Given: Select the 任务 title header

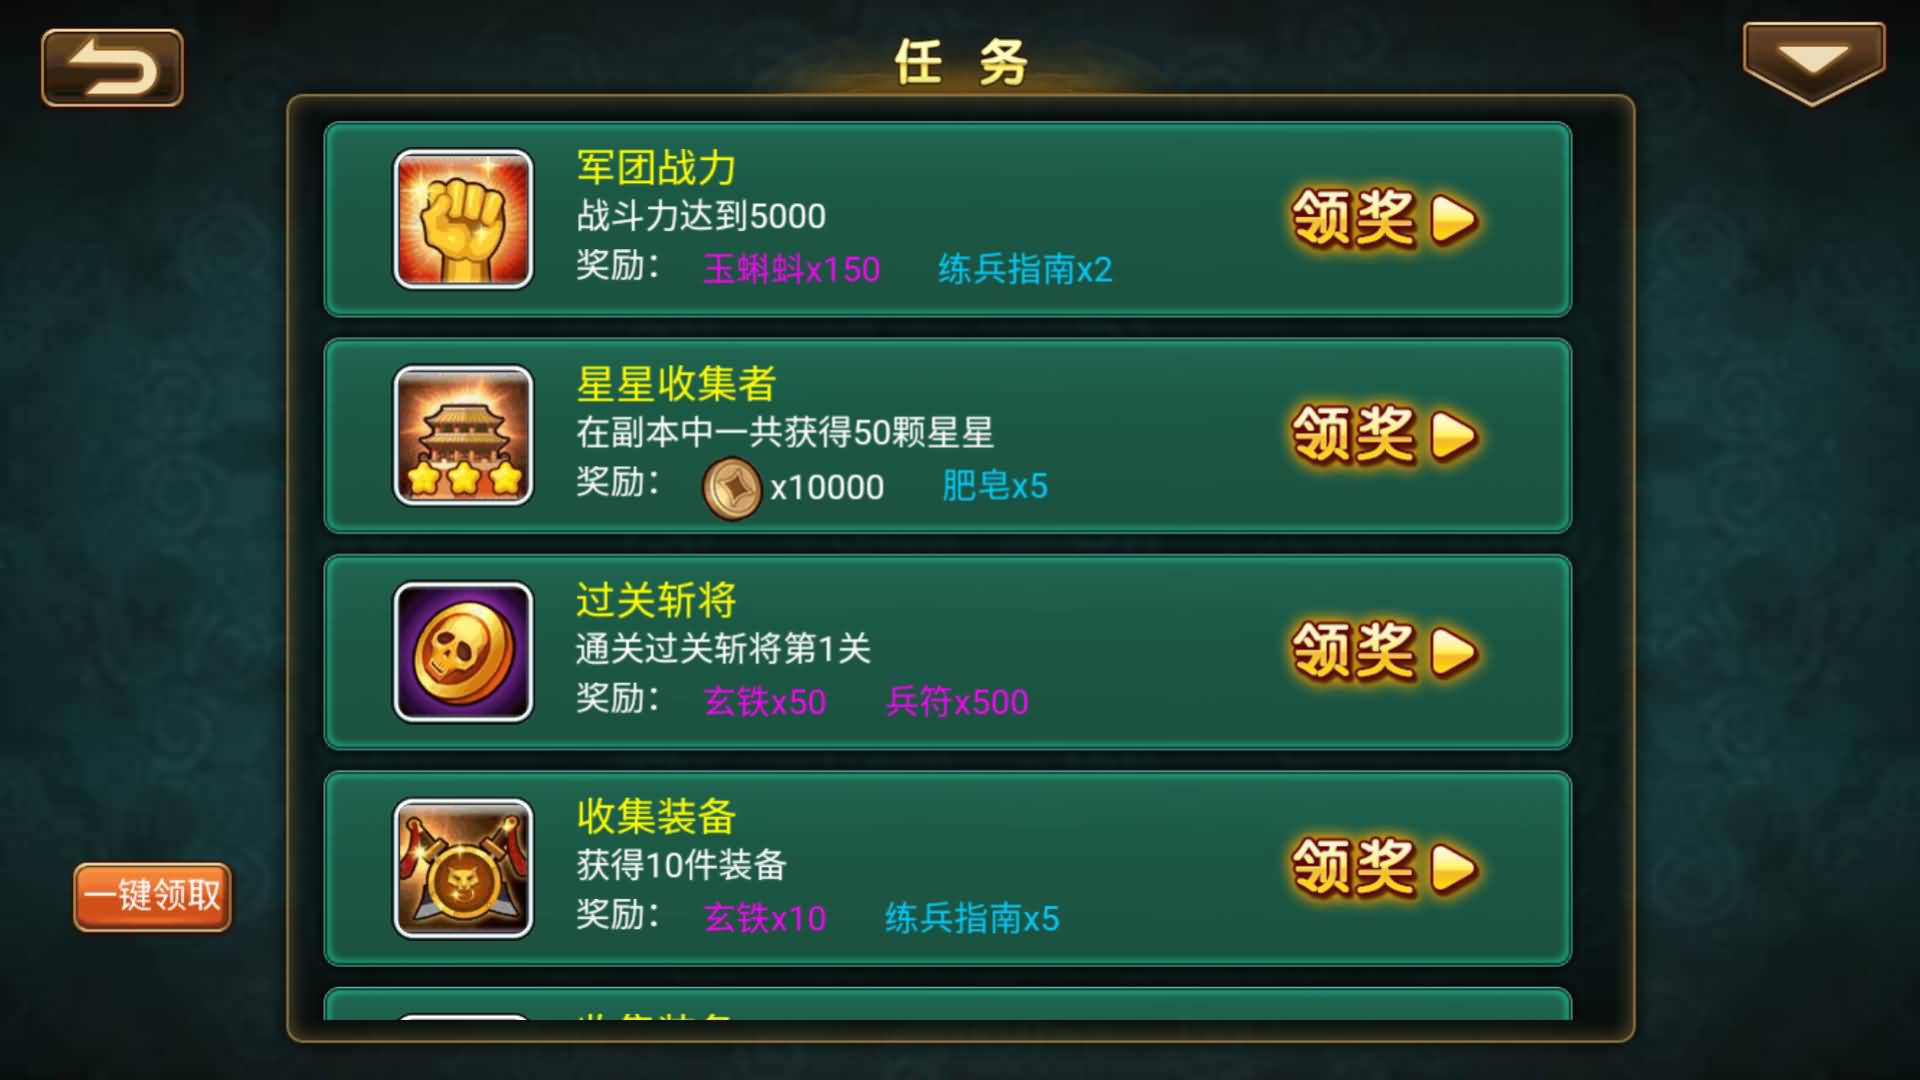Looking at the screenshot, I should [960, 62].
